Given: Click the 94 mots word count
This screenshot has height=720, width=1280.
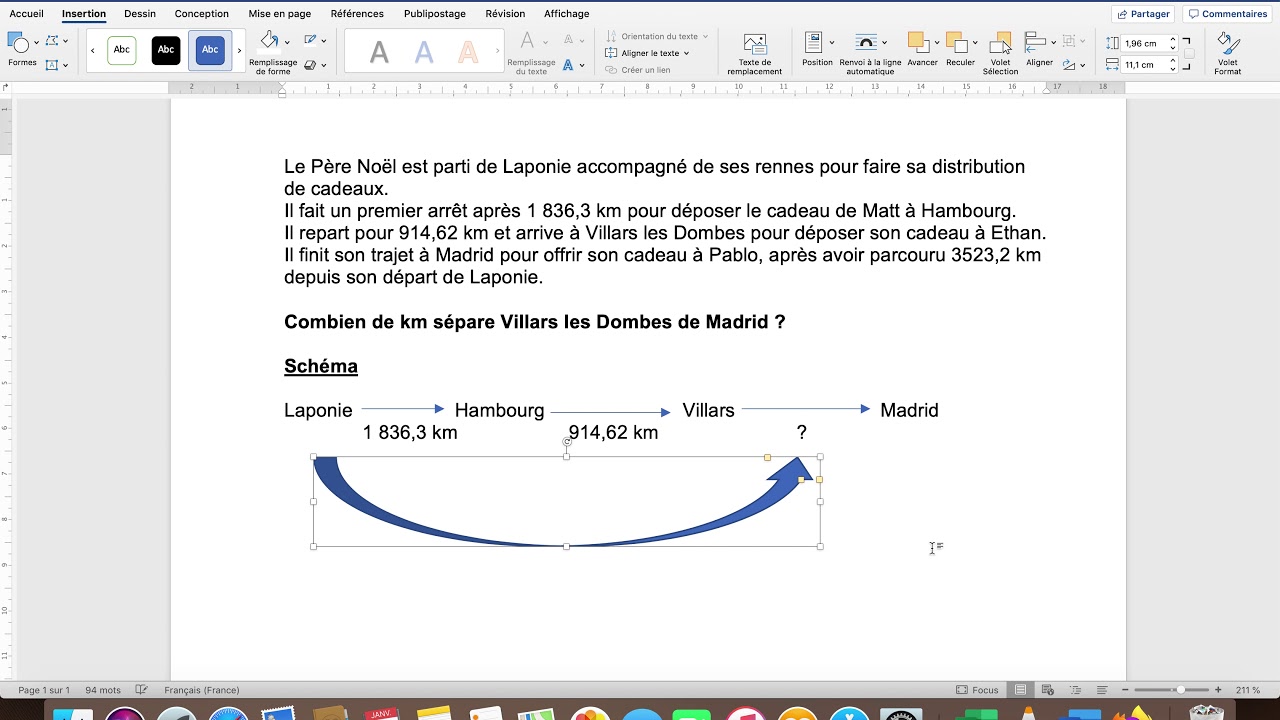Looking at the screenshot, I should [103, 690].
